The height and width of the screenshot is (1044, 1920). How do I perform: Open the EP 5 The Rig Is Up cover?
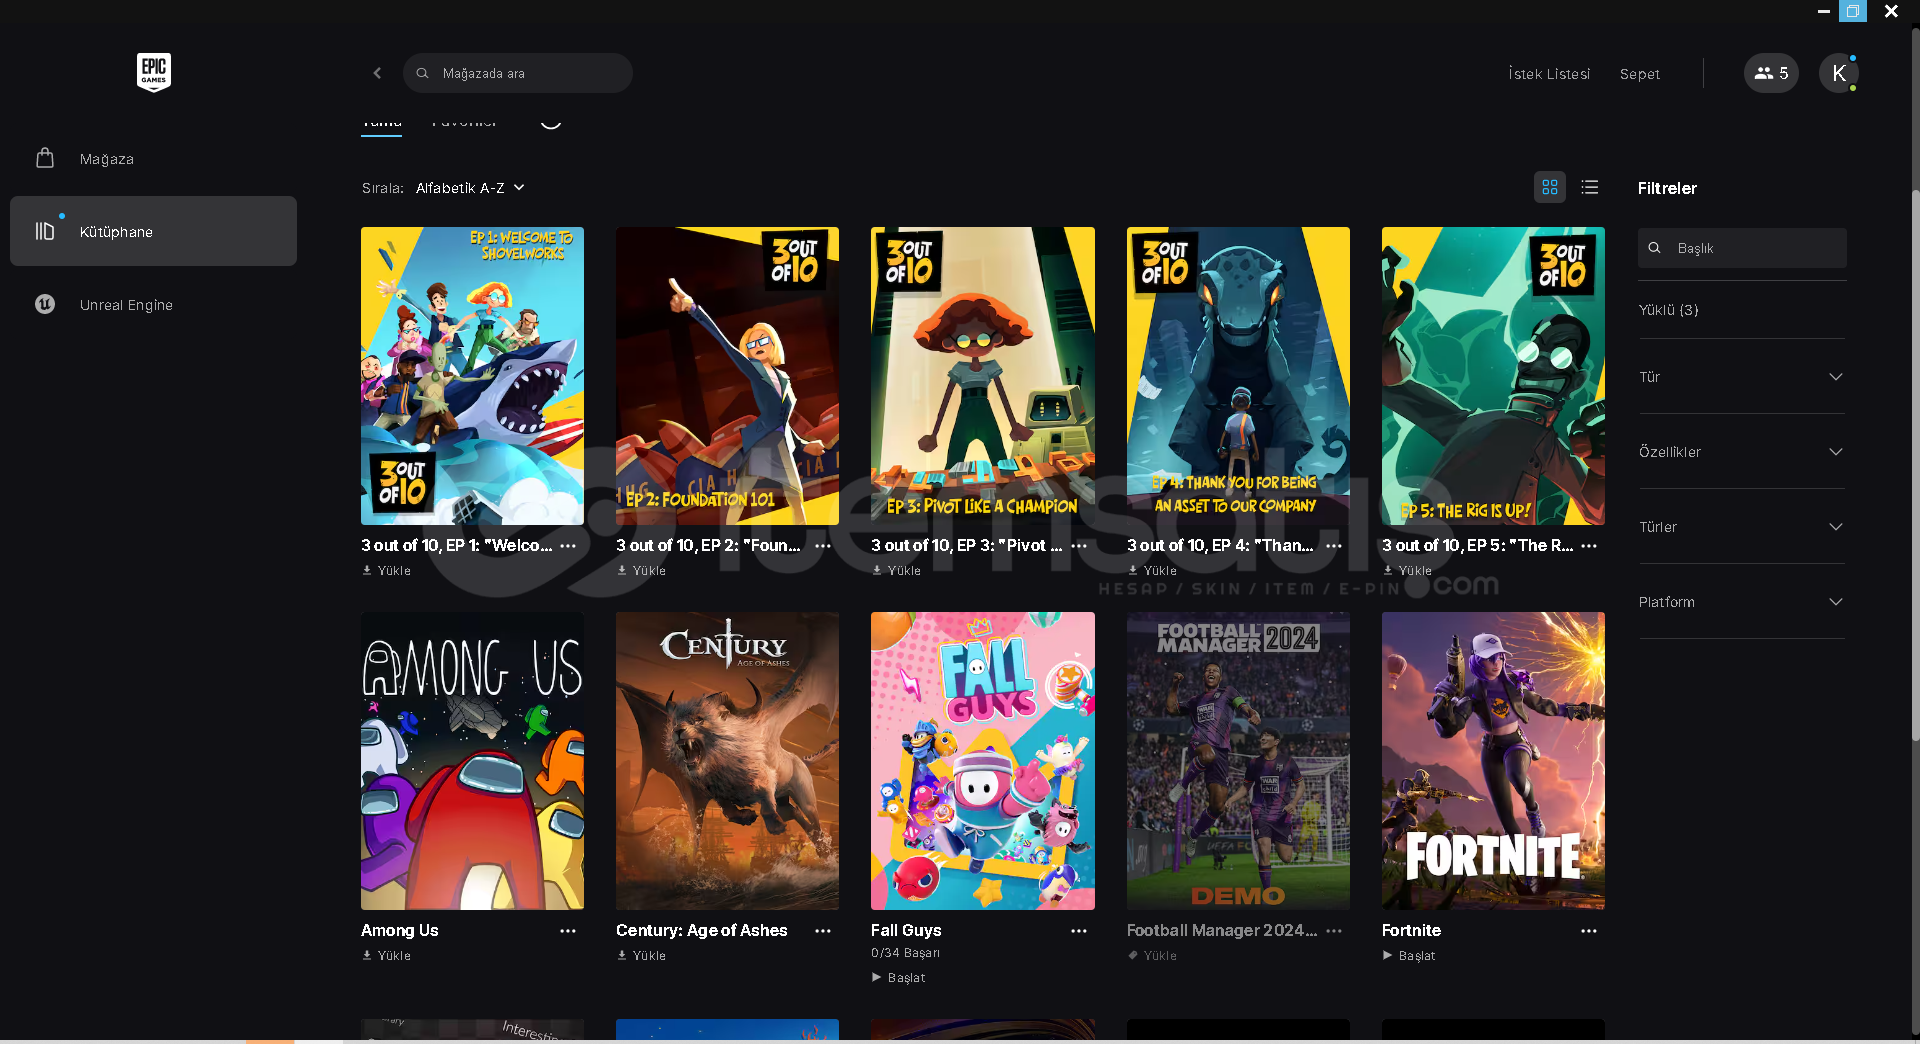click(x=1493, y=376)
